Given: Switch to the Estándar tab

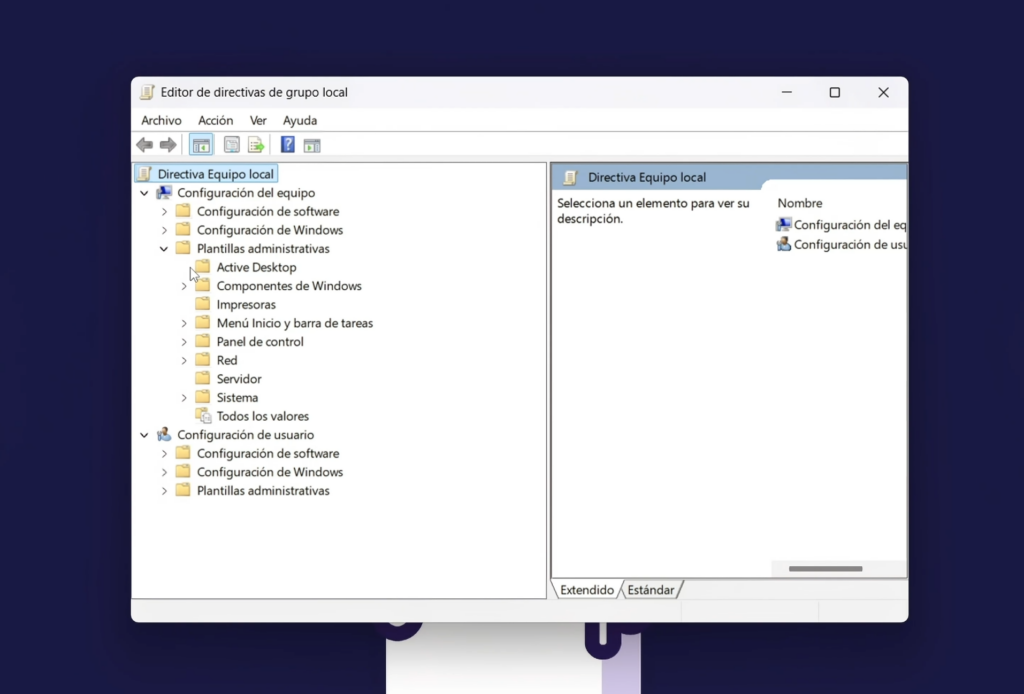Looking at the screenshot, I should [650, 589].
